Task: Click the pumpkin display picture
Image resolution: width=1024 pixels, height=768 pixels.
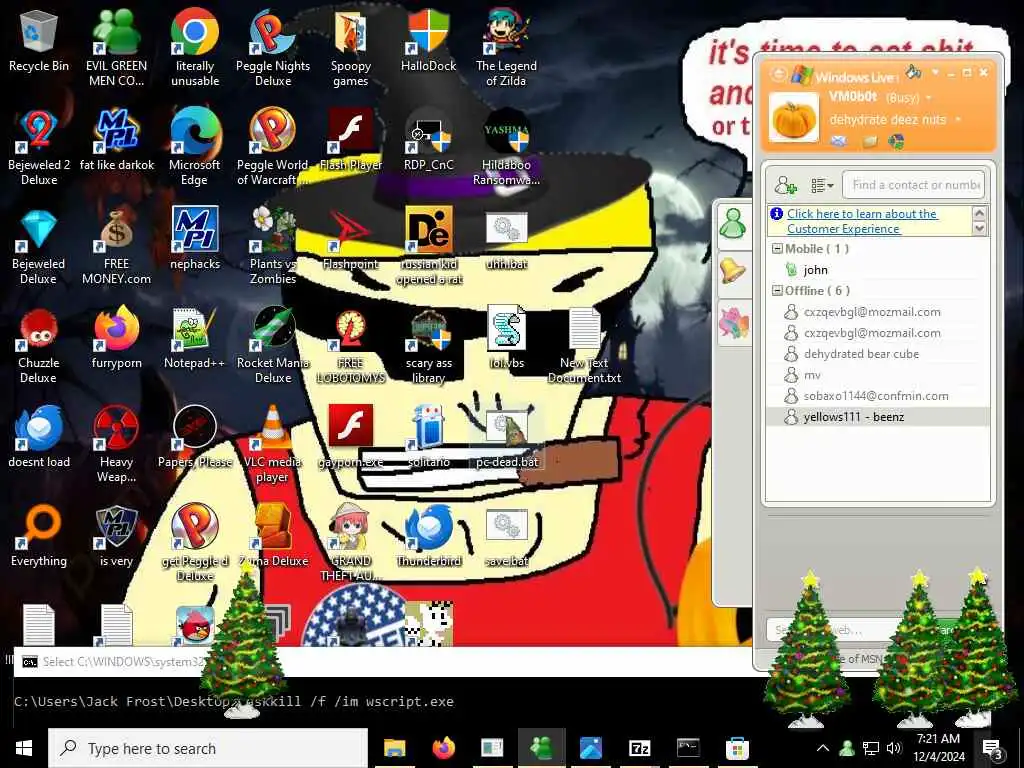Action: (793, 118)
